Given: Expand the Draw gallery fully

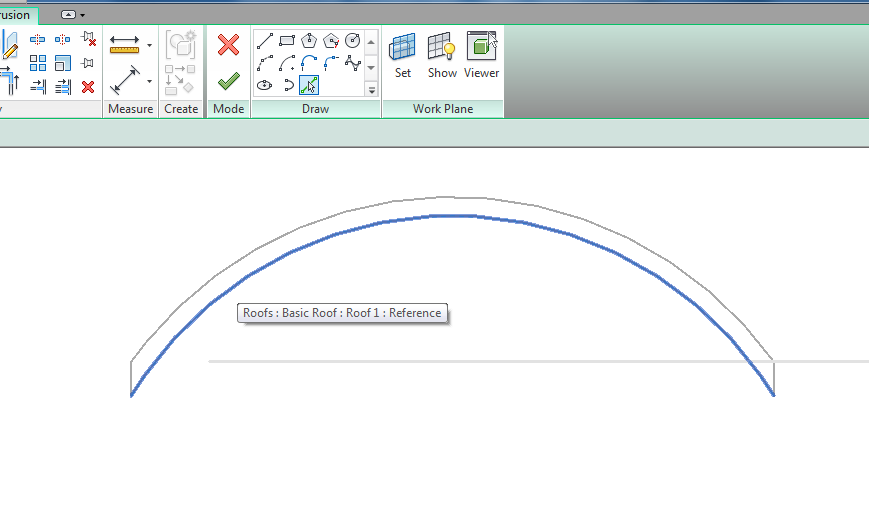Looking at the screenshot, I should point(372,90).
